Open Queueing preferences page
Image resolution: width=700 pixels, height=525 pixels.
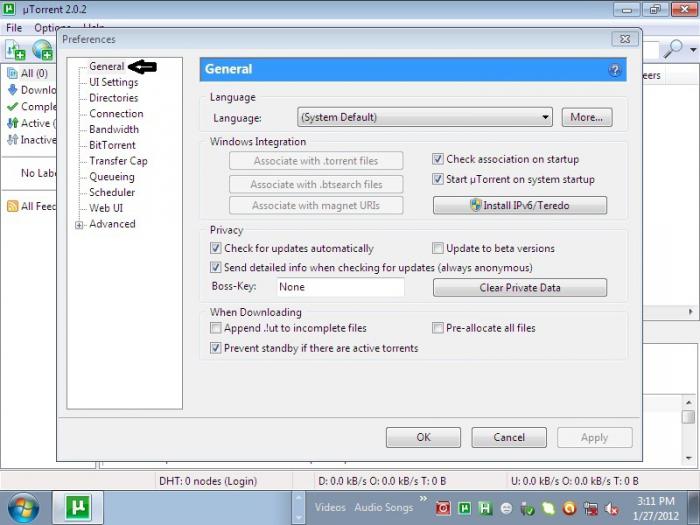(x=112, y=177)
